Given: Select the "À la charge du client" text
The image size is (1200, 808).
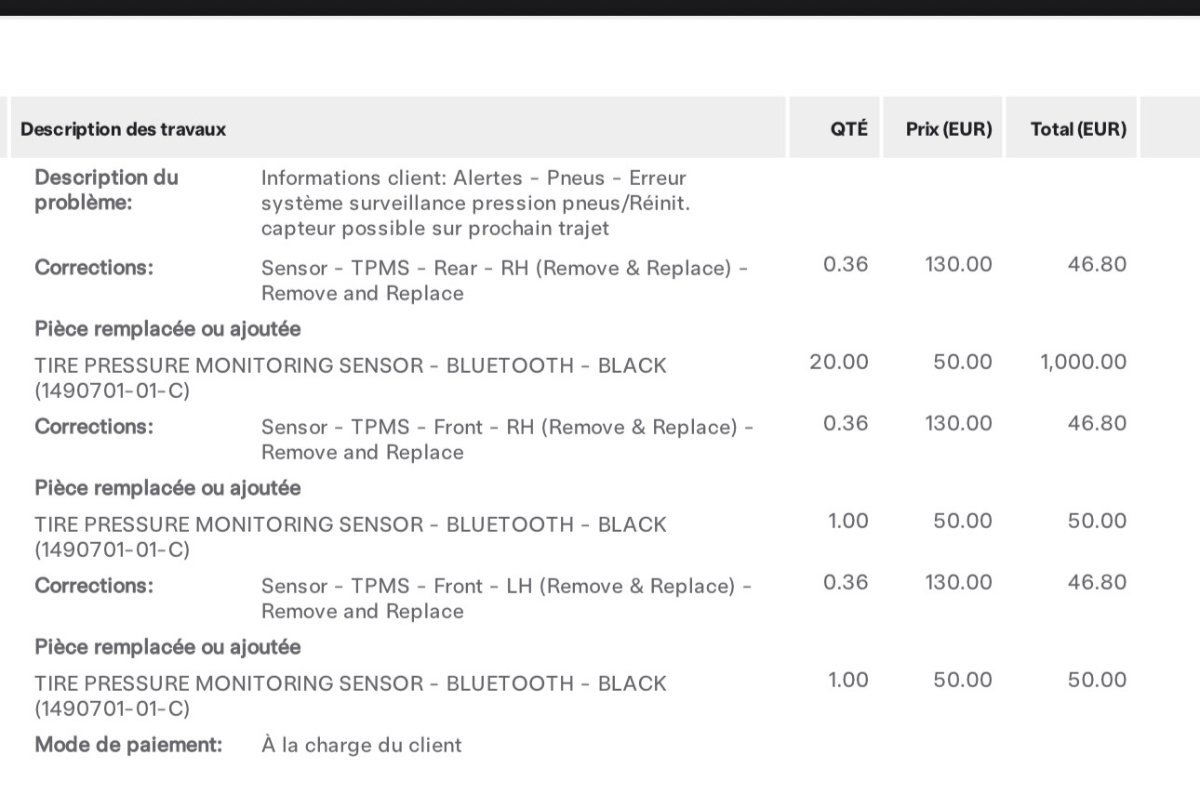Looking at the screenshot, I should [361, 744].
